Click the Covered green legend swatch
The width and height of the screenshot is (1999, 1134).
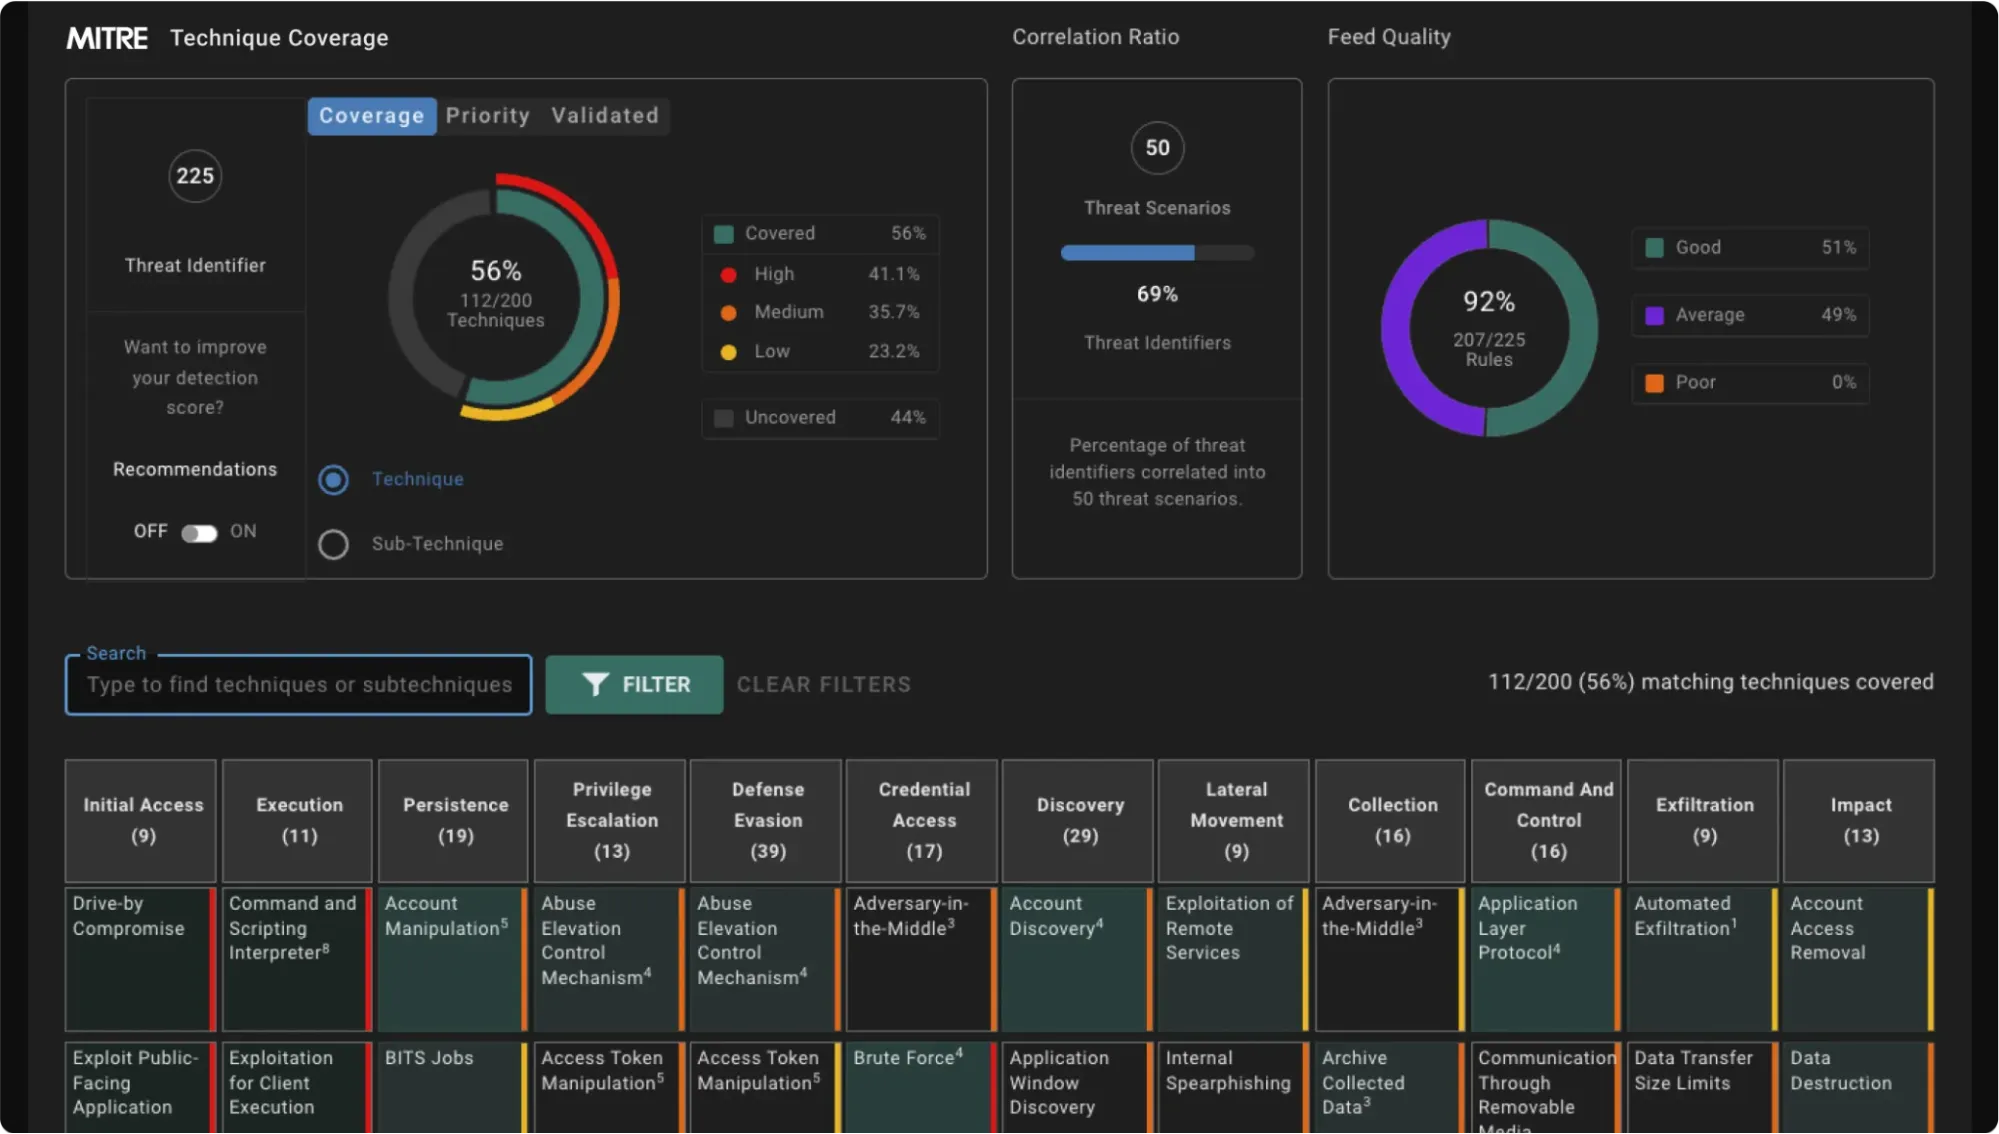coord(724,235)
